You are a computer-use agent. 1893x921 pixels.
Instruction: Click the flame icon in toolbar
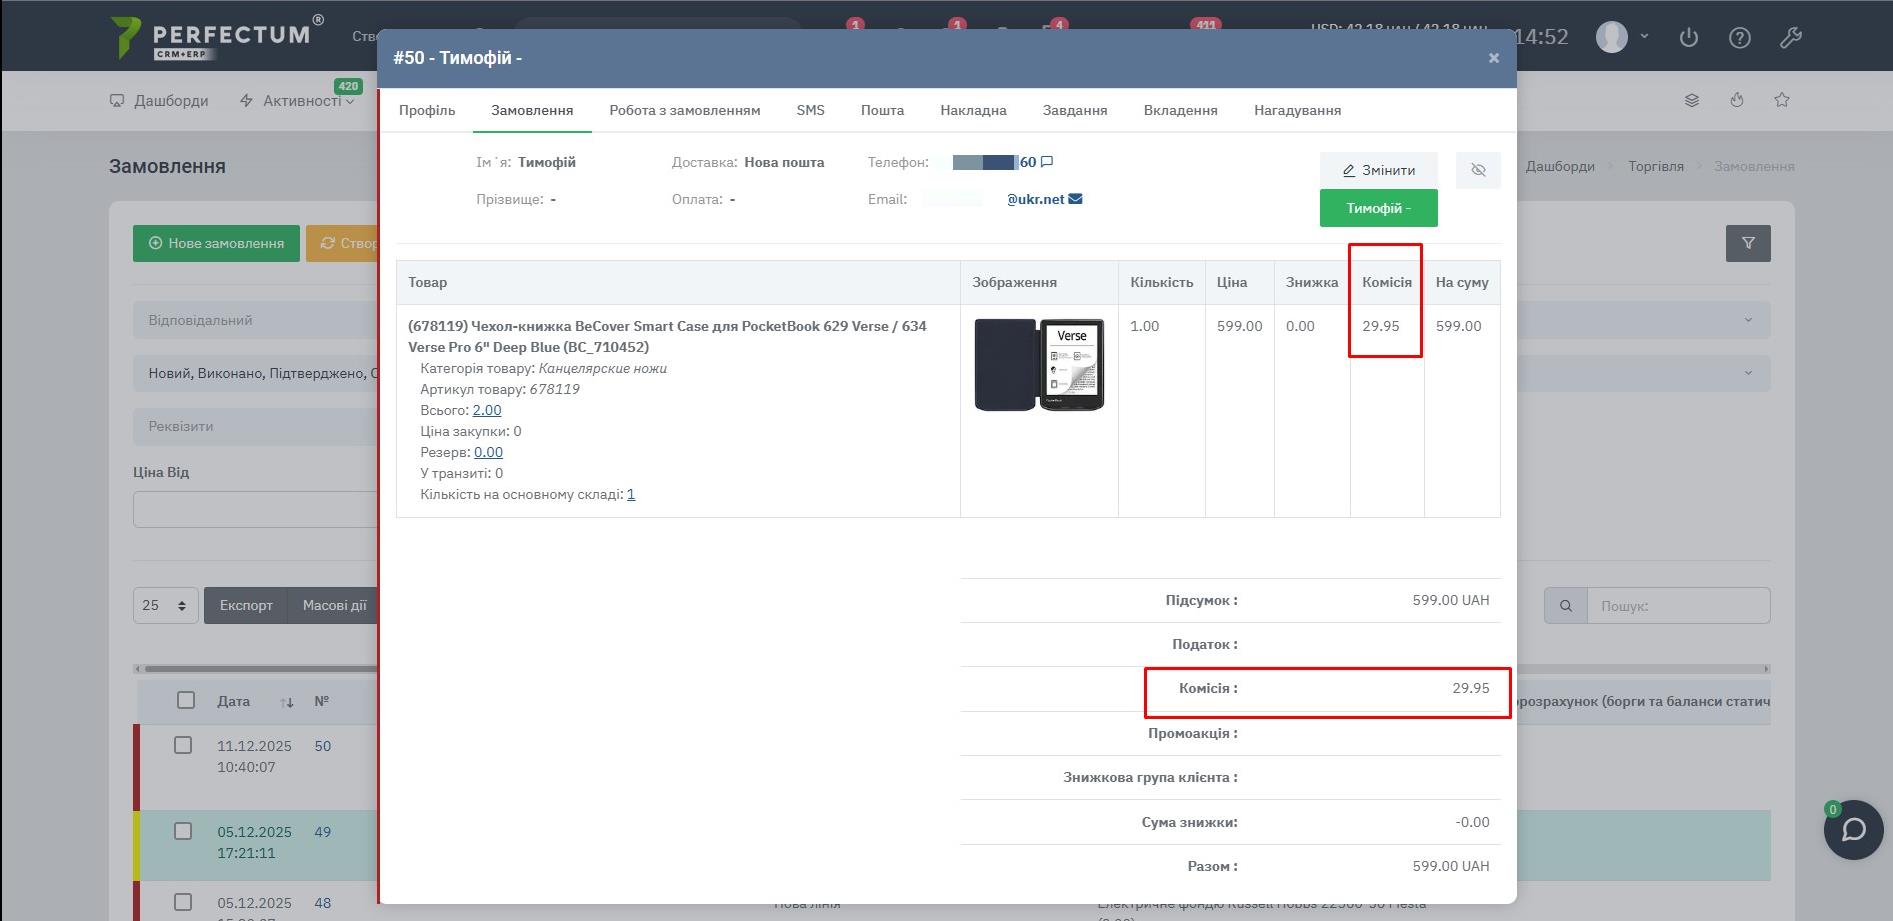1737,100
